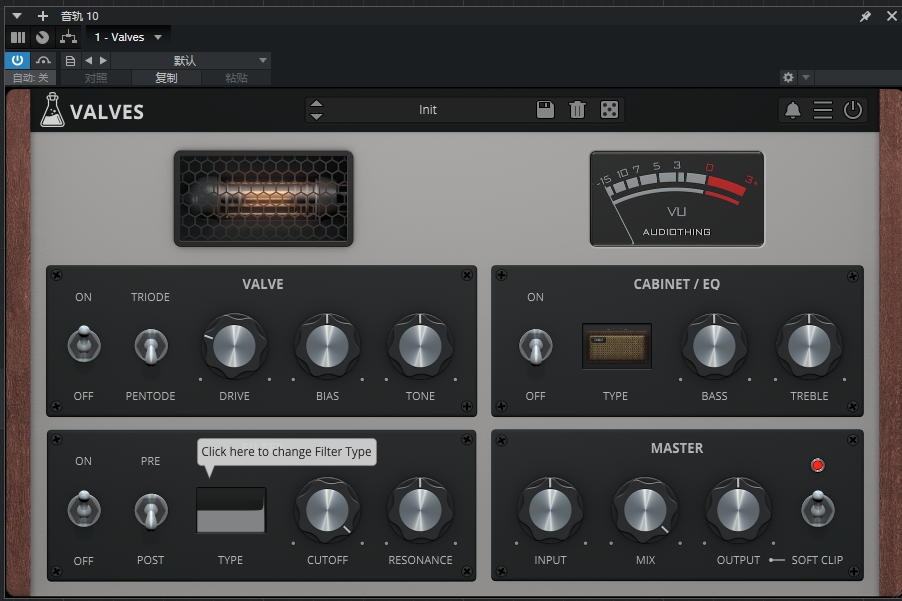Click the Mix knob
902x601 pixels.
[645, 511]
